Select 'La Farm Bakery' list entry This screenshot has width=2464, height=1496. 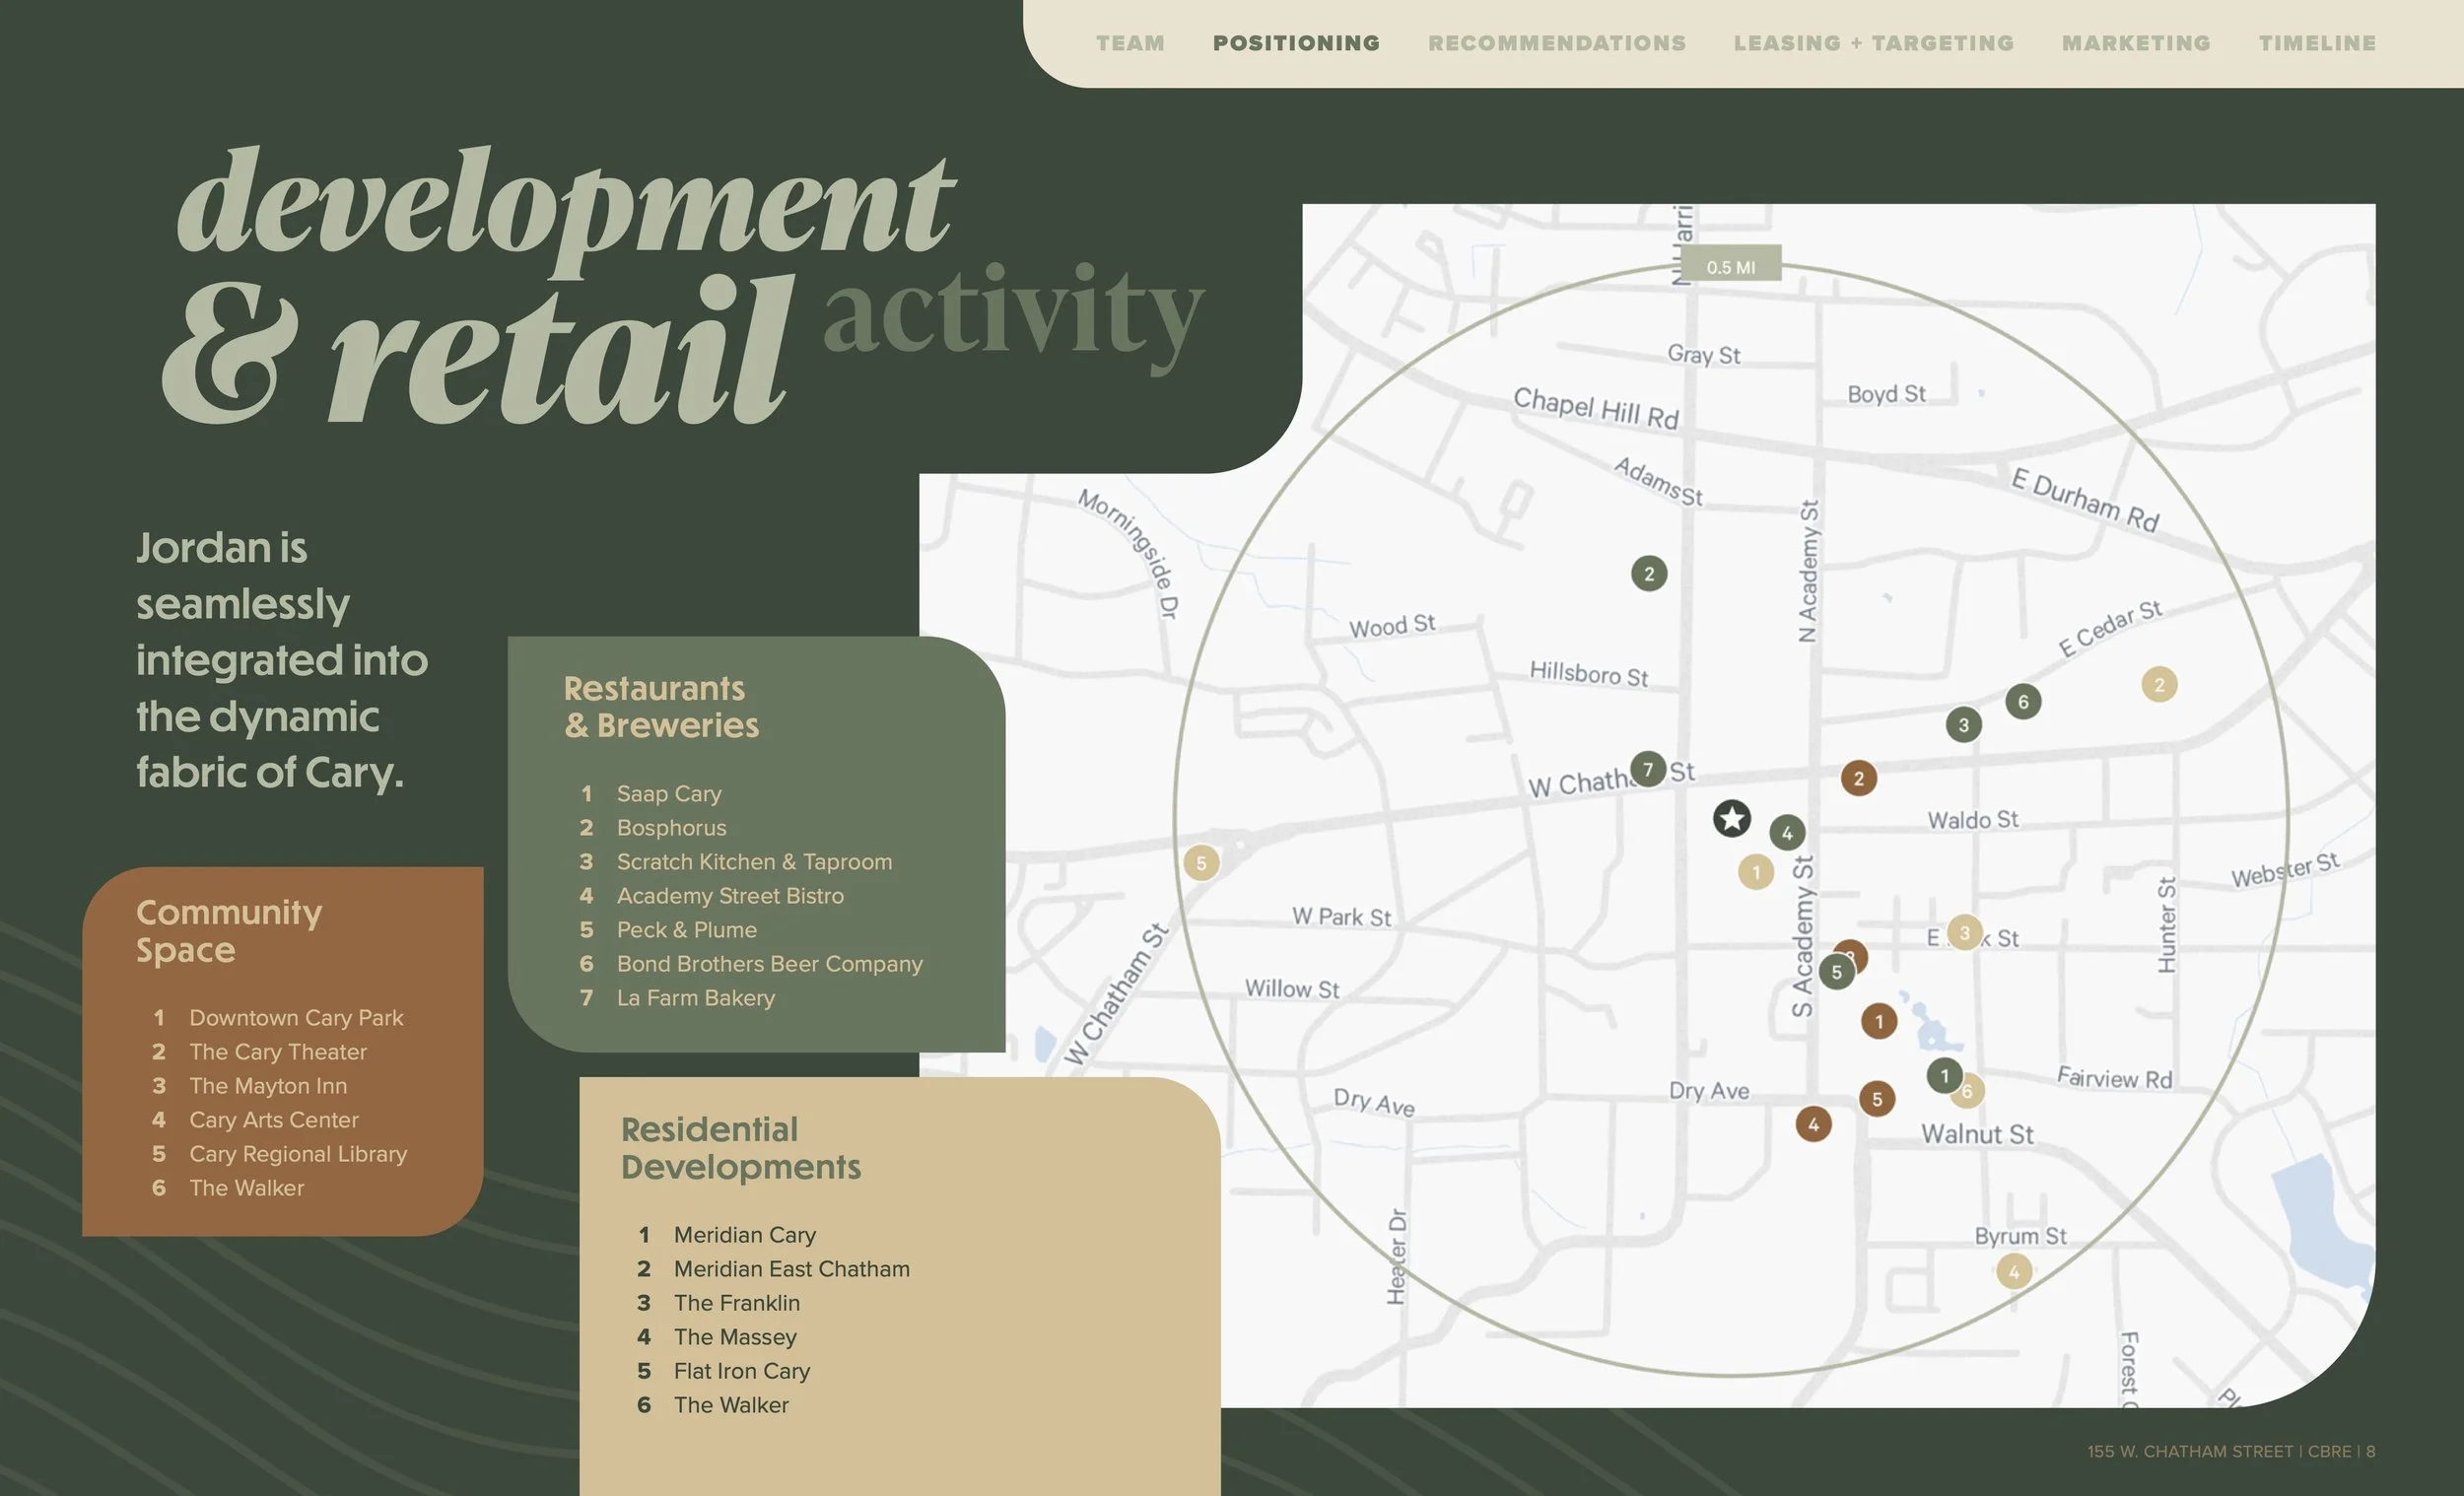click(695, 997)
